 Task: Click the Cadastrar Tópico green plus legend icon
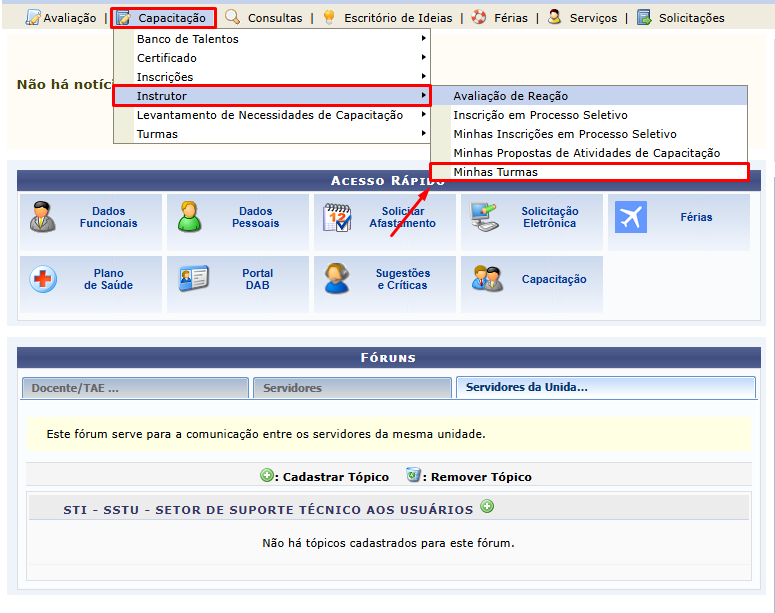[x=267, y=476]
